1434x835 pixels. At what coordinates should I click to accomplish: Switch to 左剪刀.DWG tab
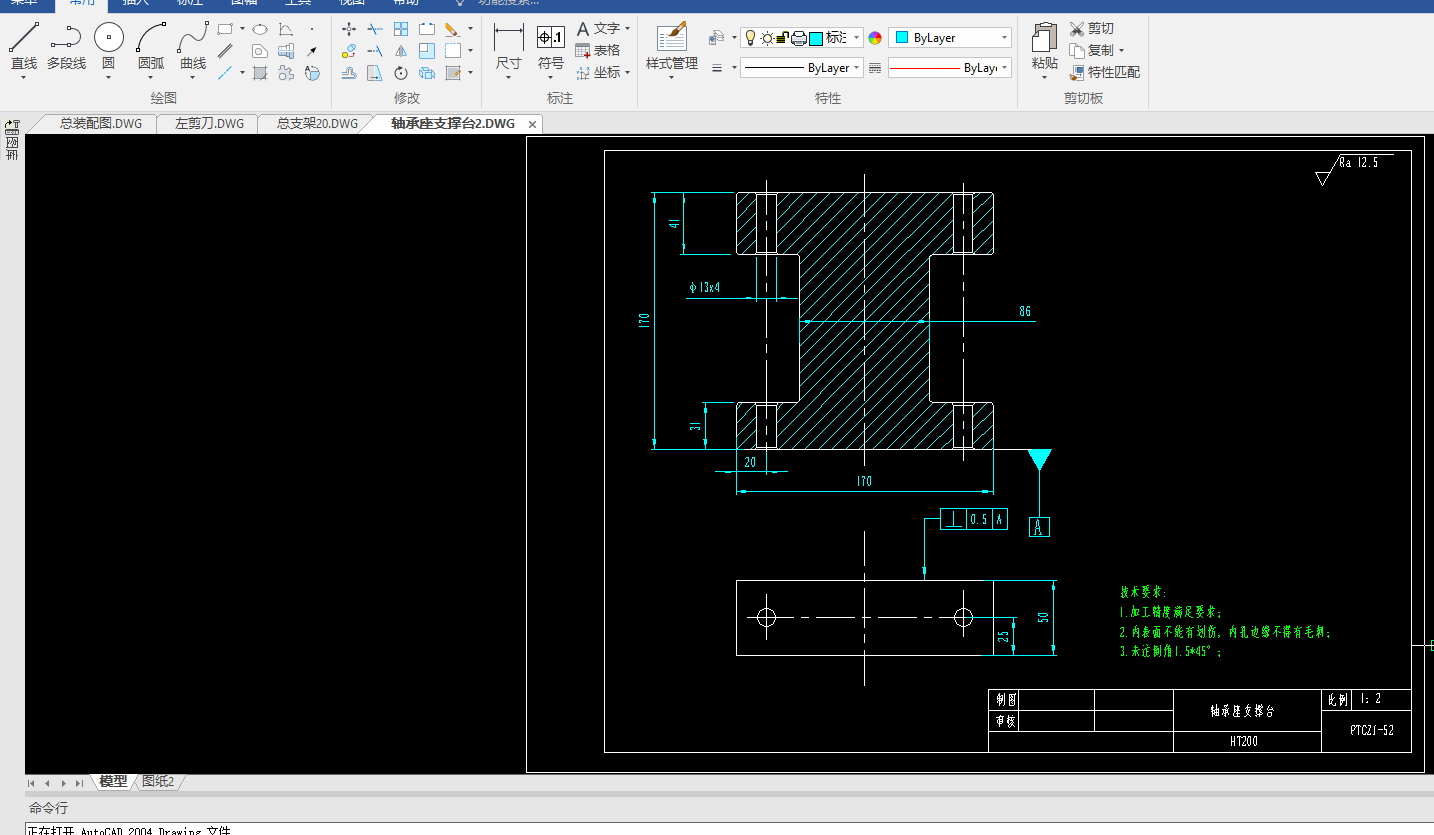point(210,124)
